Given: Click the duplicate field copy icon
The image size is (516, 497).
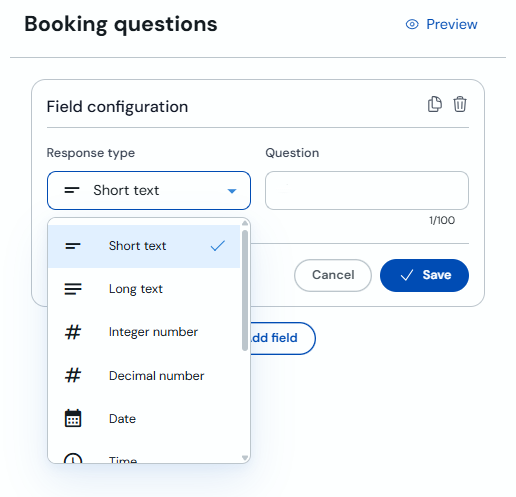Looking at the screenshot, I should pyautogui.click(x=435, y=104).
